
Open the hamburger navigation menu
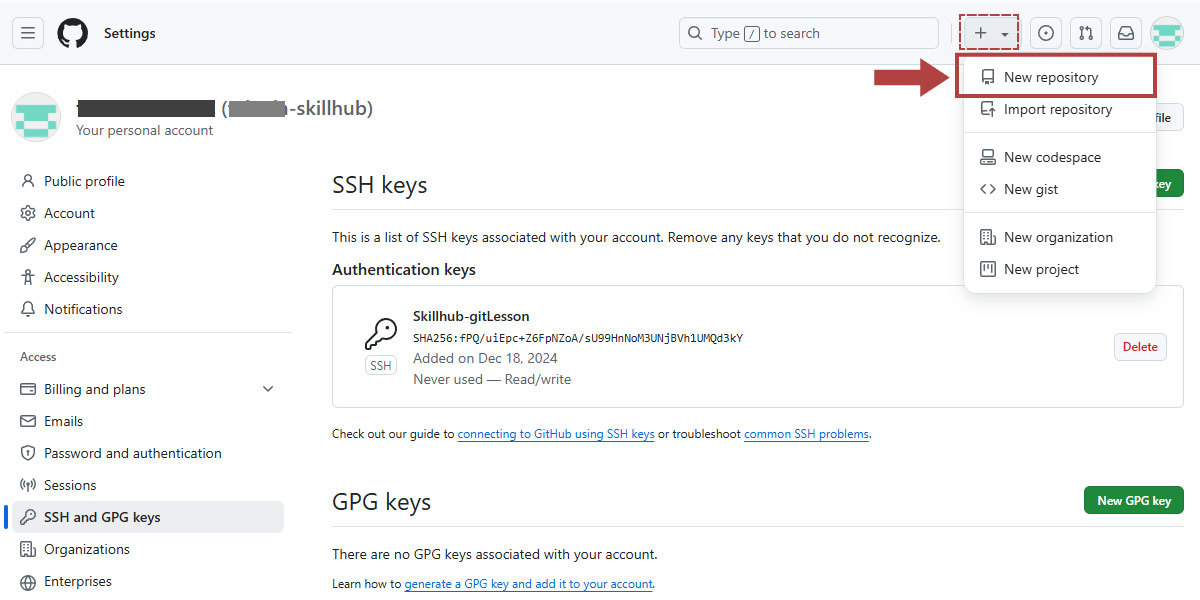[28, 33]
